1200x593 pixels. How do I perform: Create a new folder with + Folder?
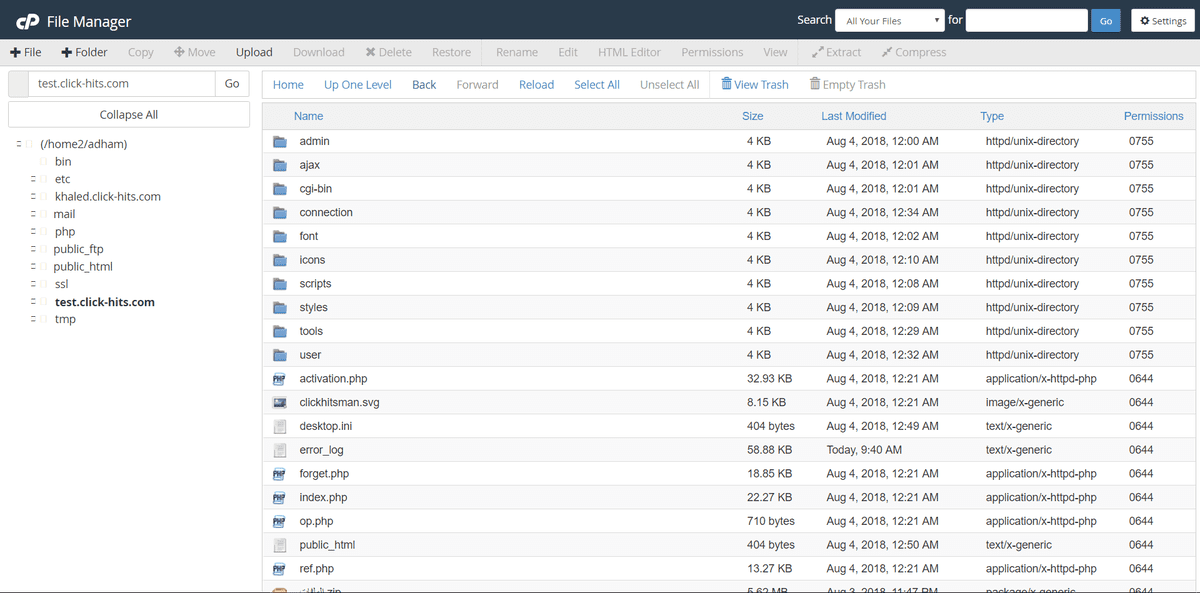[x=84, y=52]
